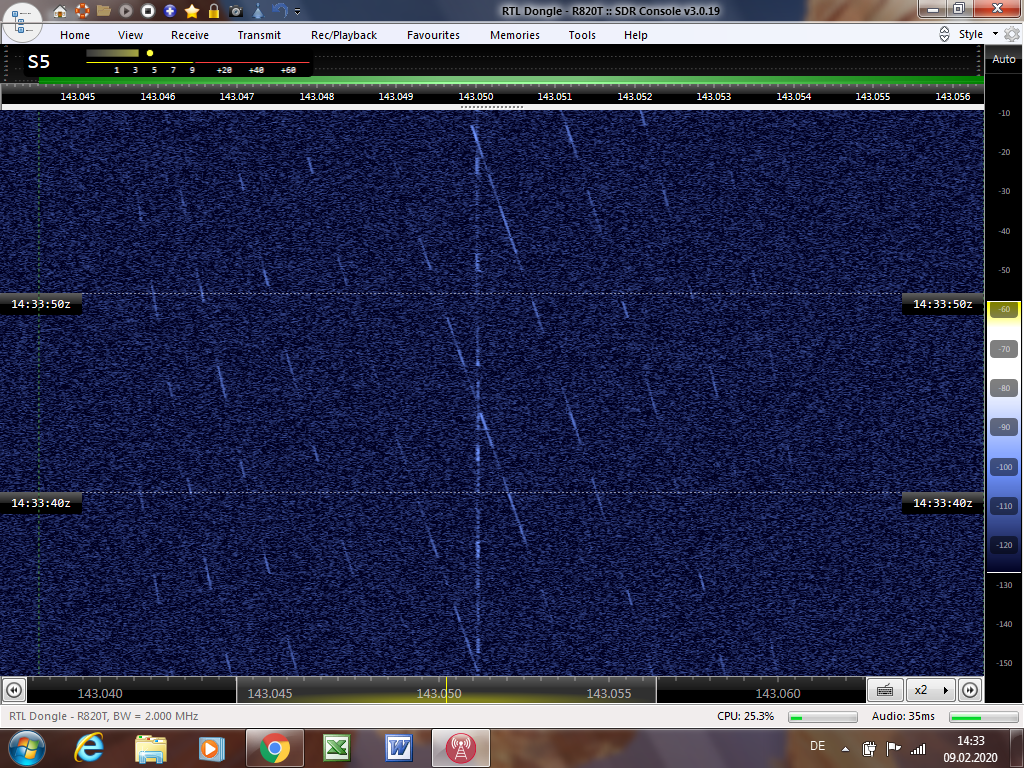Click the 143.050 label on the frequency scale
This screenshot has width=1024, height=768.
click(475, 97)
